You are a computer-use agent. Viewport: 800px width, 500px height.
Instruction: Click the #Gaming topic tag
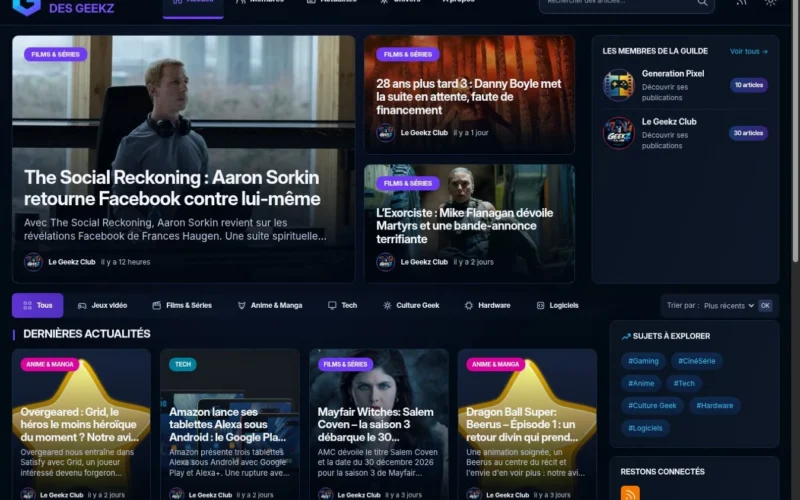tap(643, 361)
